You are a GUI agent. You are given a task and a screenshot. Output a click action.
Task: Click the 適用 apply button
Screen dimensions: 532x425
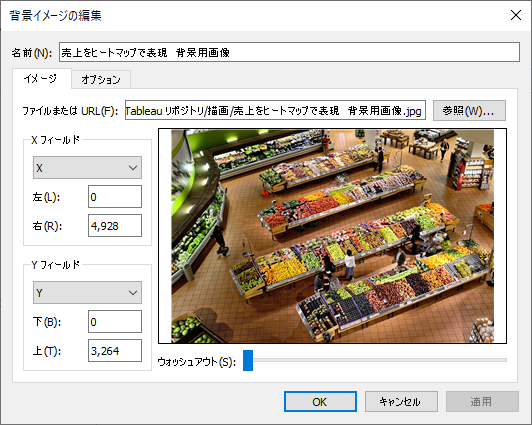tap(482, 402)
